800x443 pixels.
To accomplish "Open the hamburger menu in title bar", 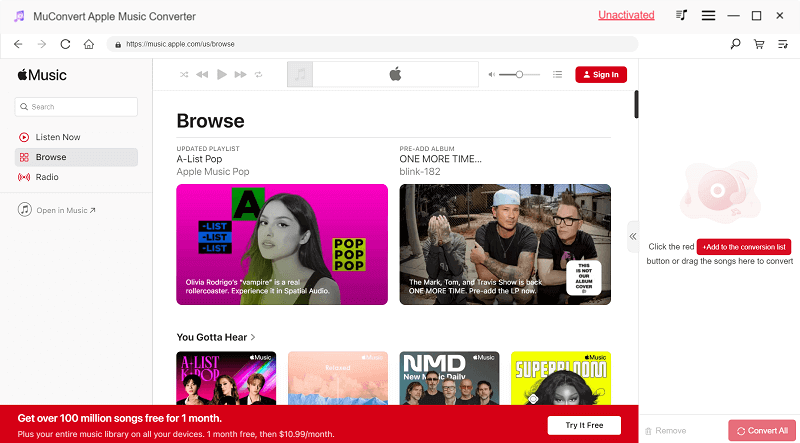I will click(x=708, y=16).
